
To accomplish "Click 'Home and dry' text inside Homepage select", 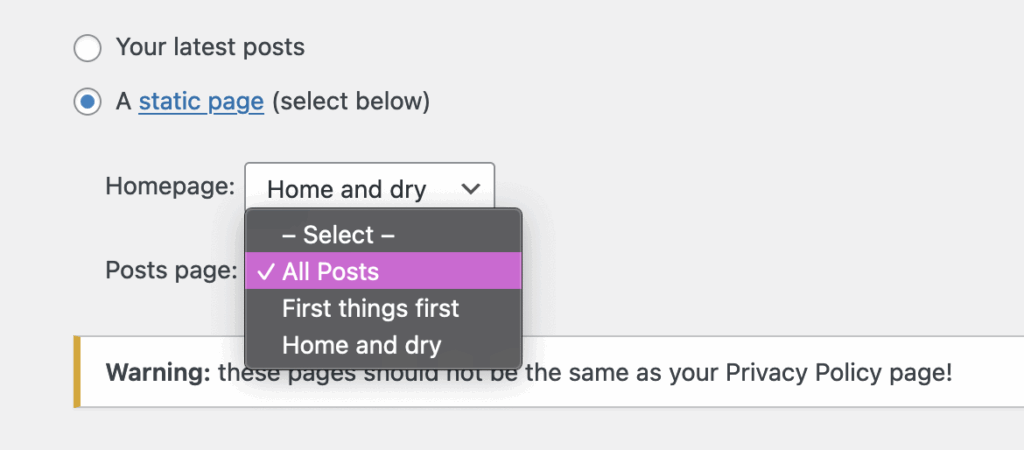I will coord(346,188).
